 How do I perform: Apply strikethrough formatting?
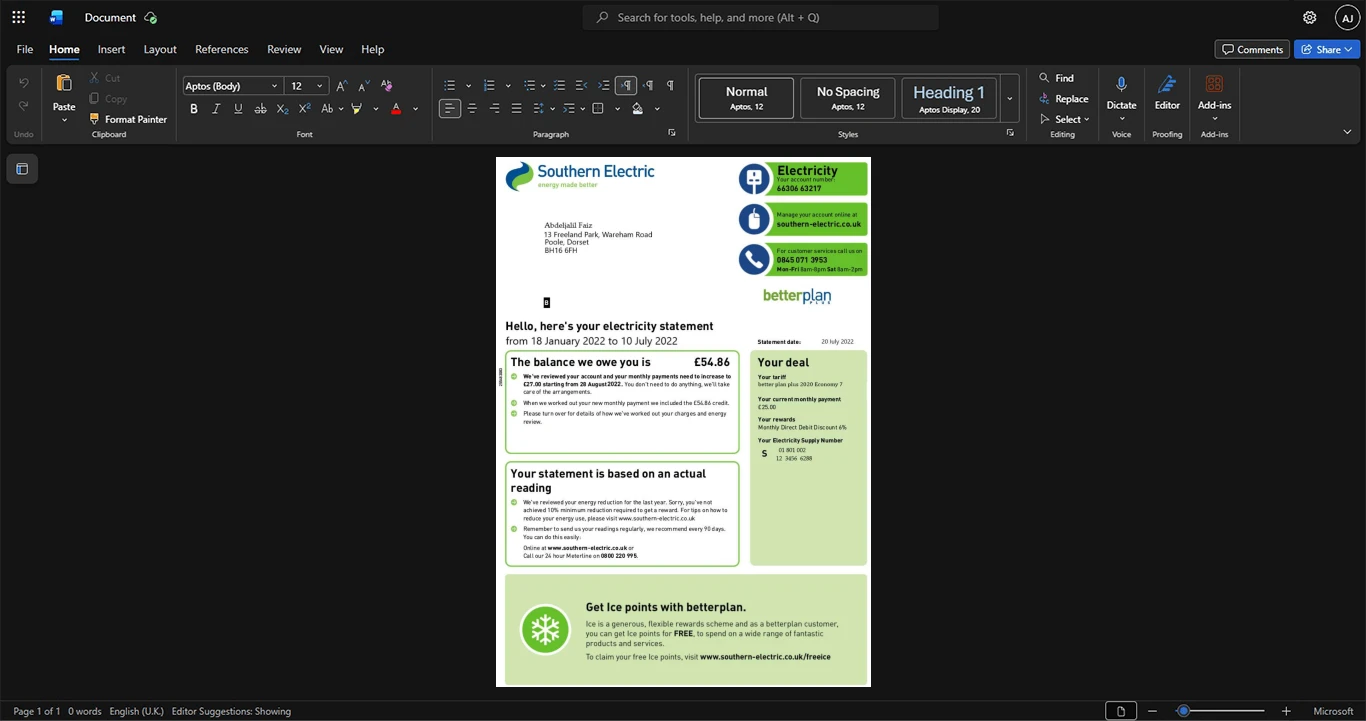point(260,109)
